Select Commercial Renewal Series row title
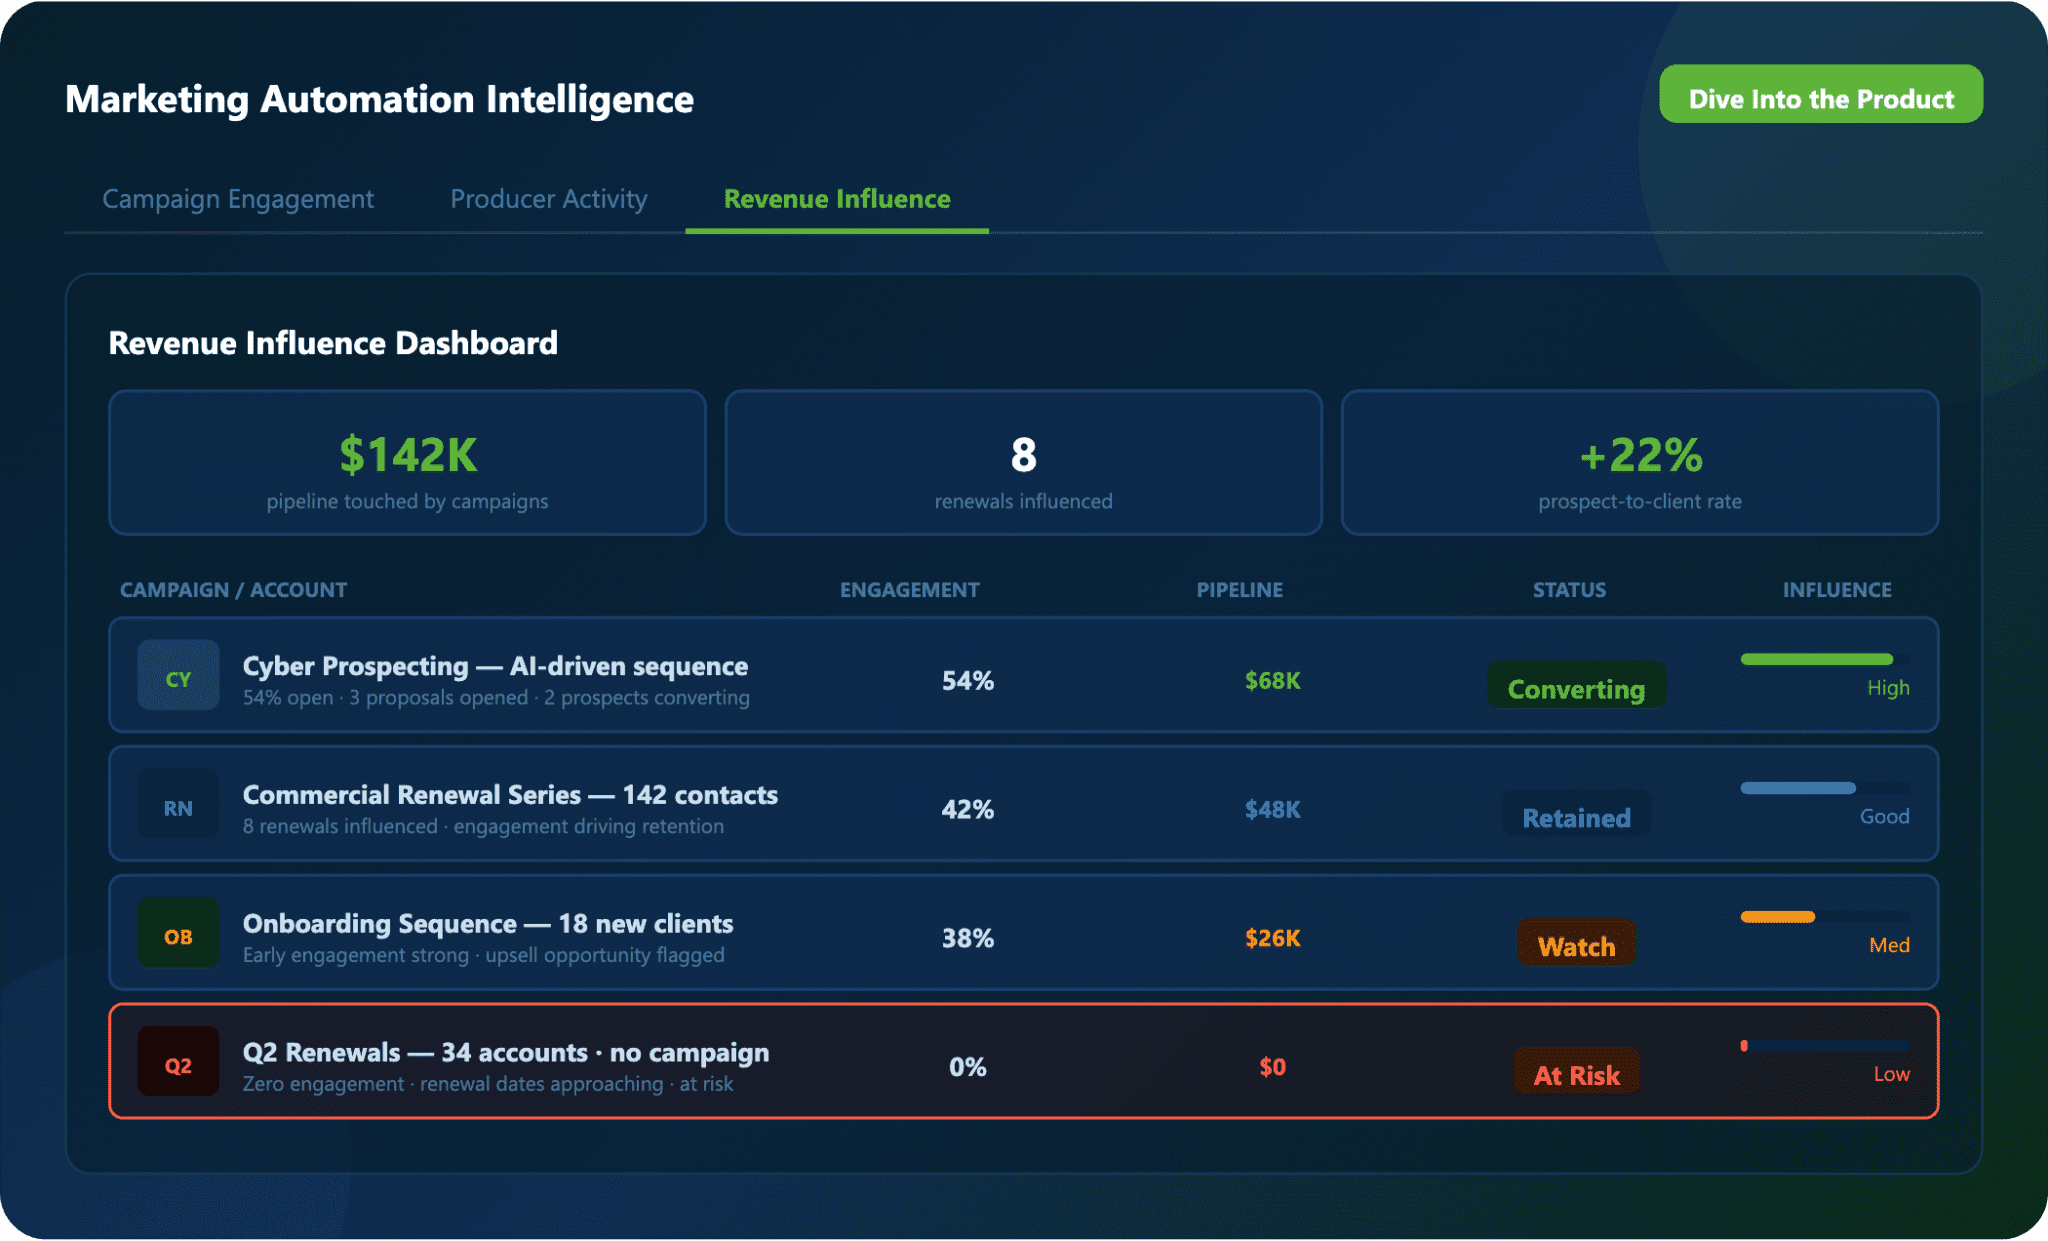The height and width of the screenshot is (1241, 2048). (x=510, y=795)
